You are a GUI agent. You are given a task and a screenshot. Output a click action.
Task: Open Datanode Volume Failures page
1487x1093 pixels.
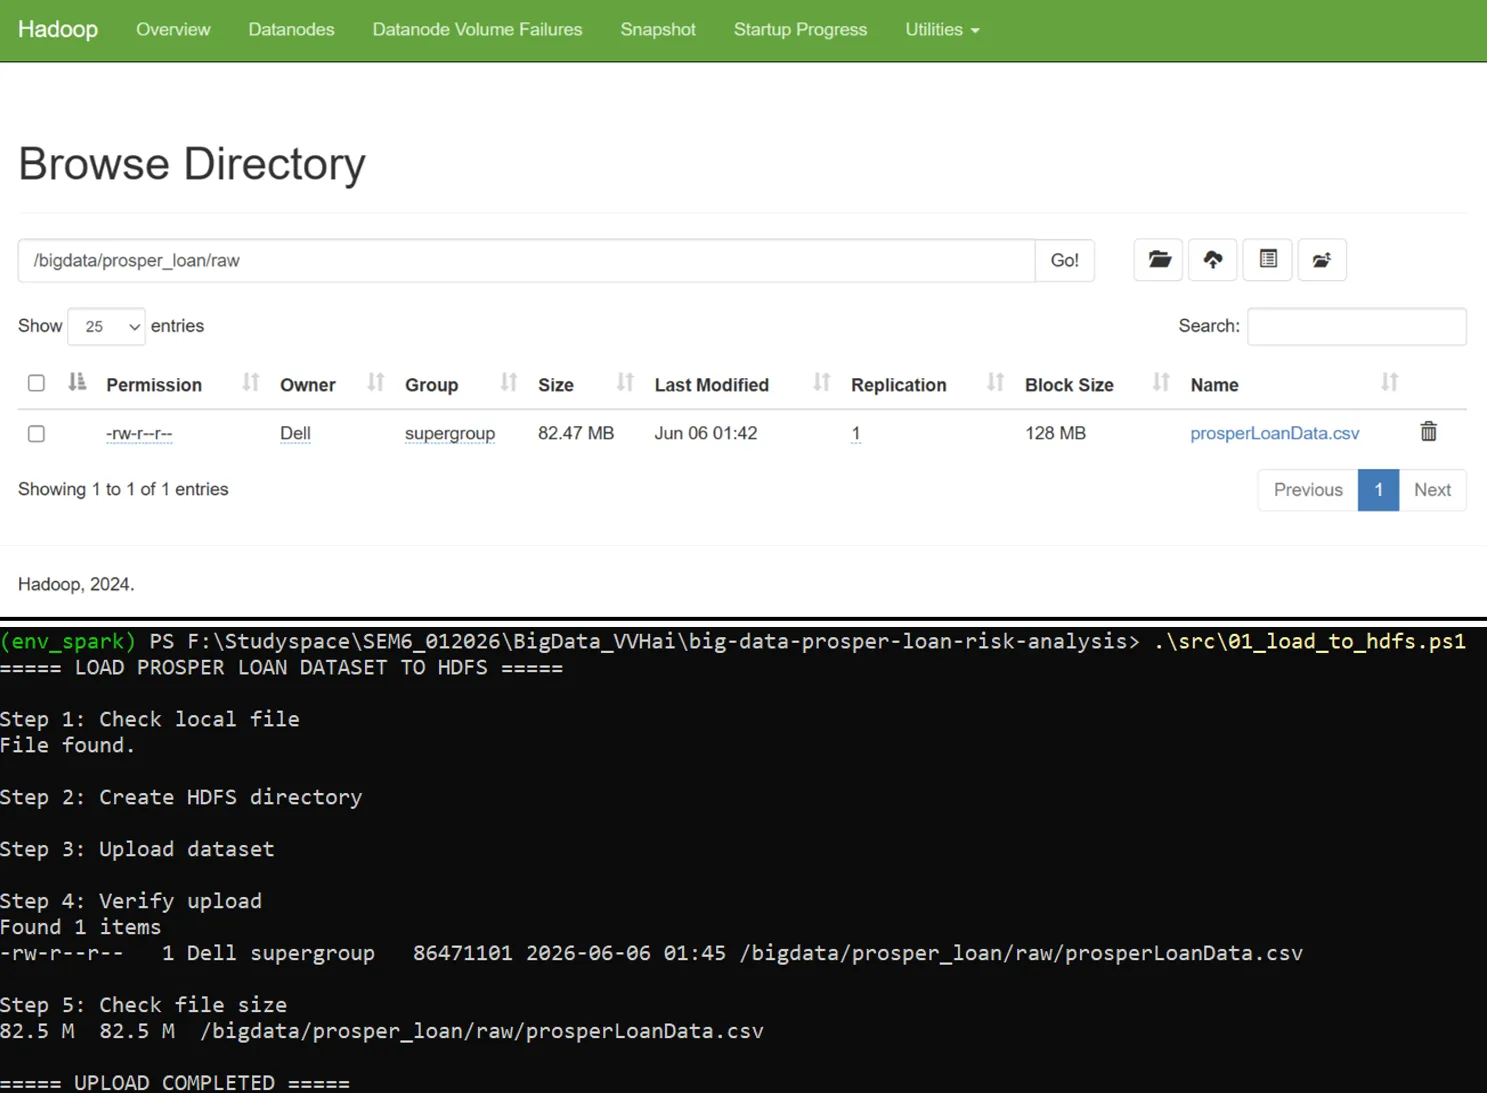477,30
